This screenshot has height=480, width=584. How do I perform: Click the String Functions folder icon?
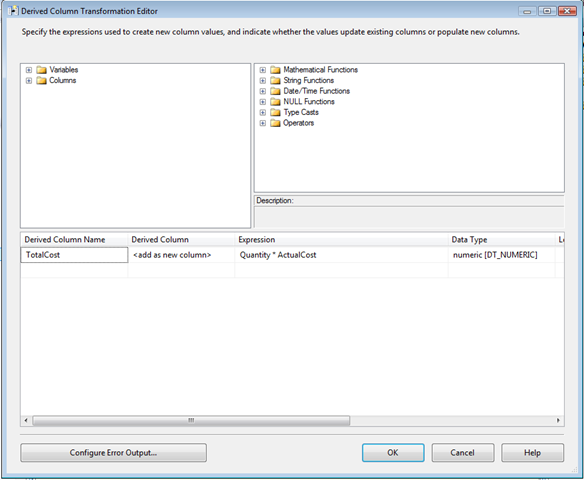pos(275,80)
